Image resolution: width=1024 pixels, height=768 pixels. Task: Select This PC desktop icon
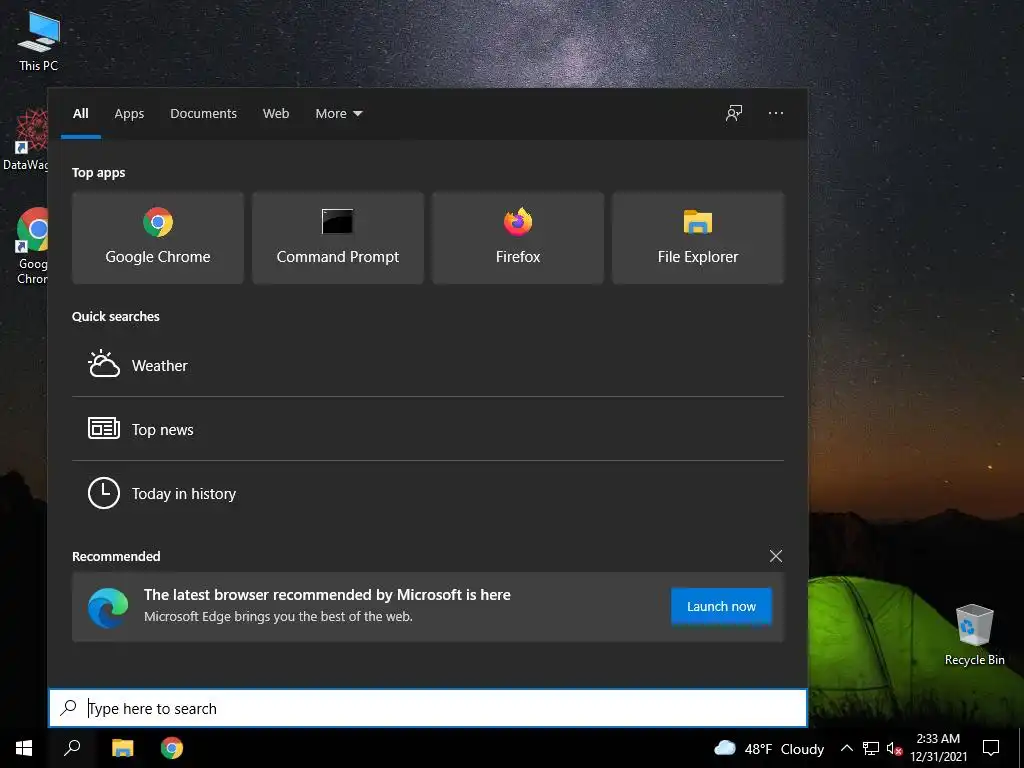[39, 41]
